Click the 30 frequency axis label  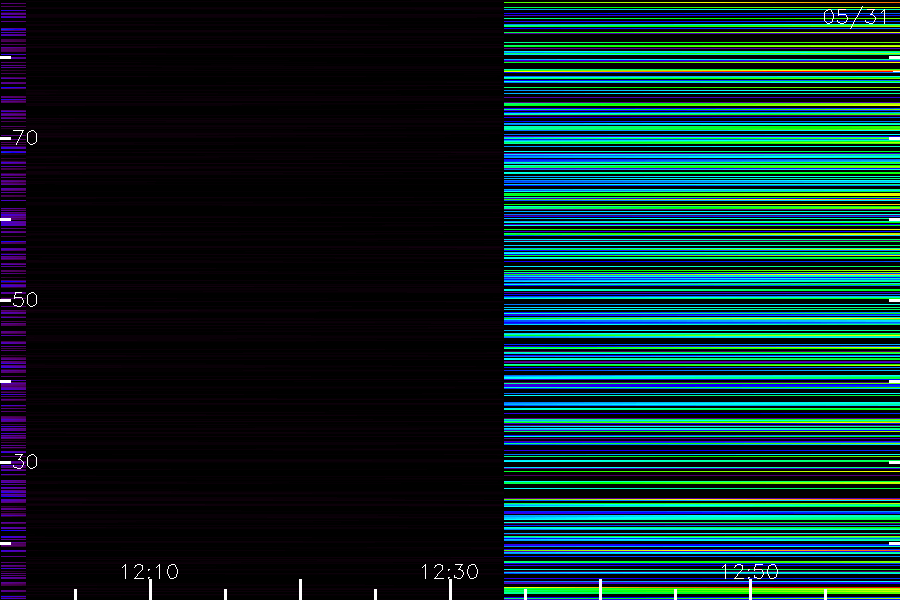(x=25, y=462)
